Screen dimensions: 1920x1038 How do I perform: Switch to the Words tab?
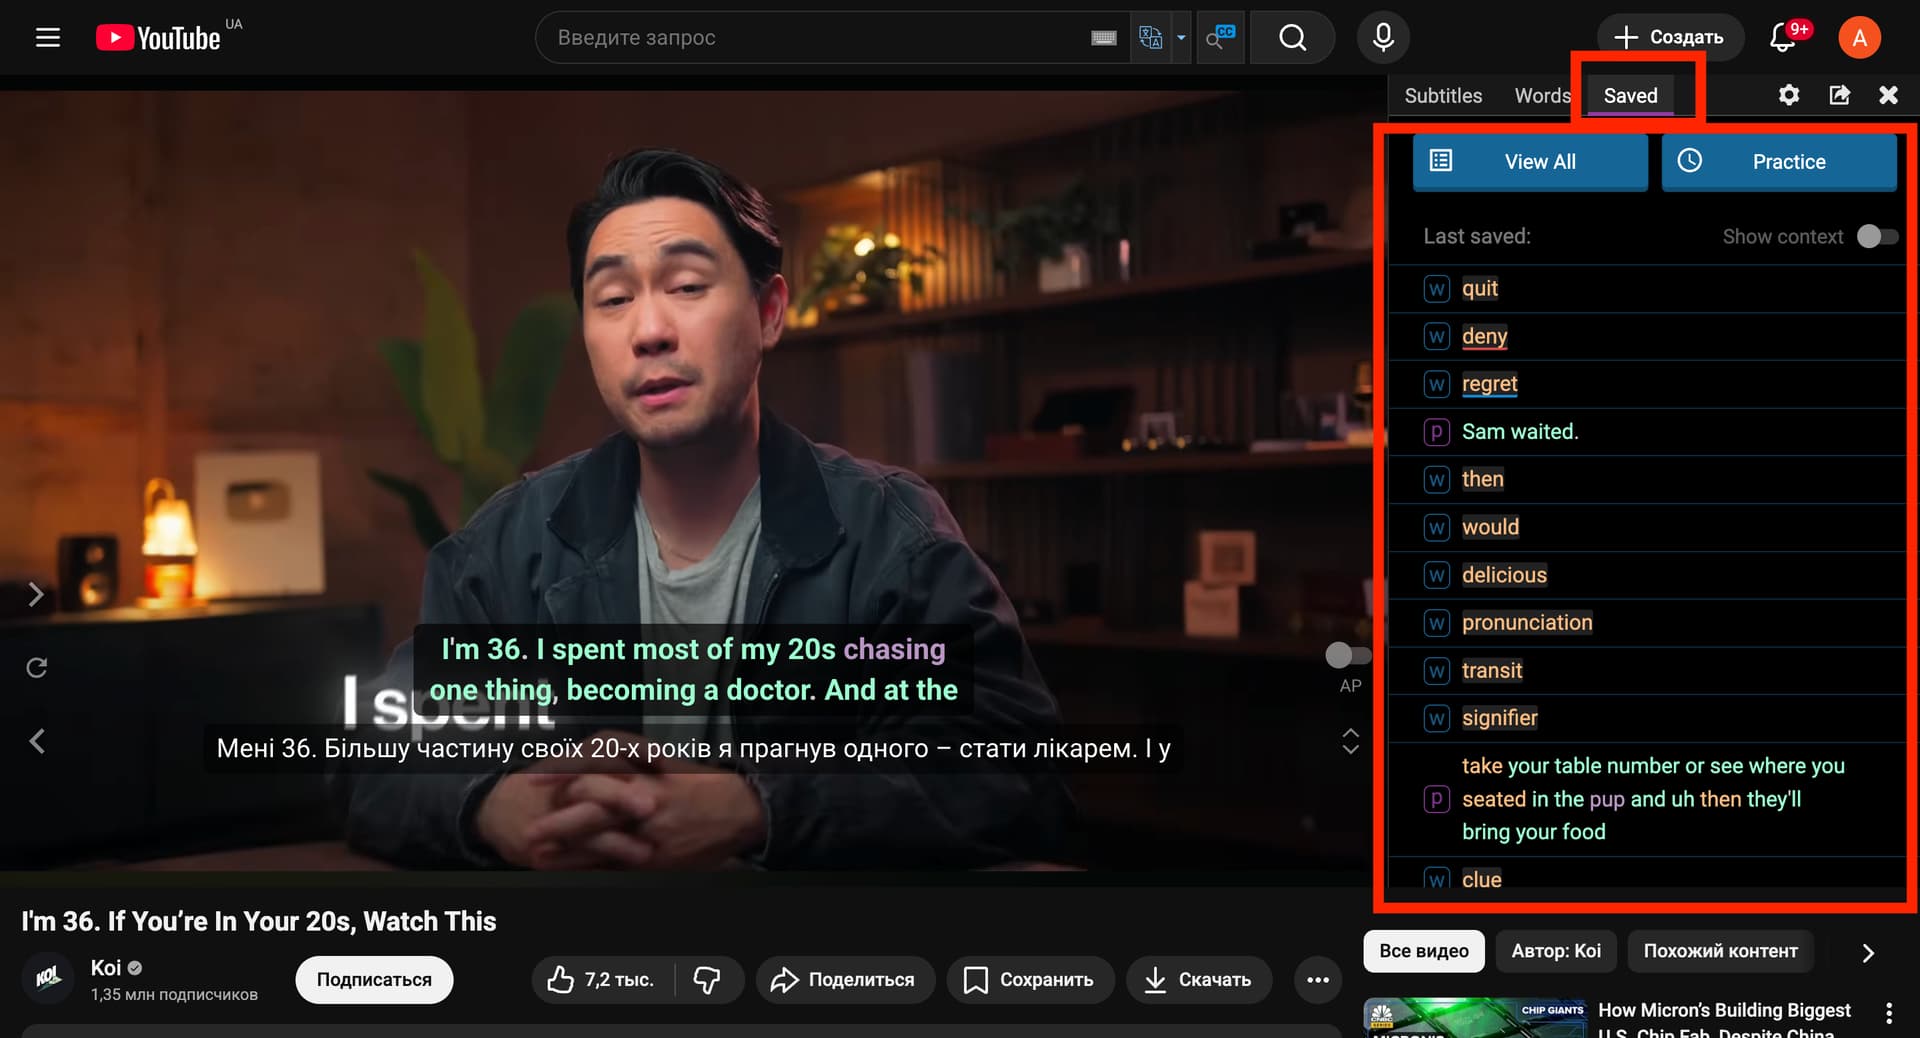(1542, 96)
